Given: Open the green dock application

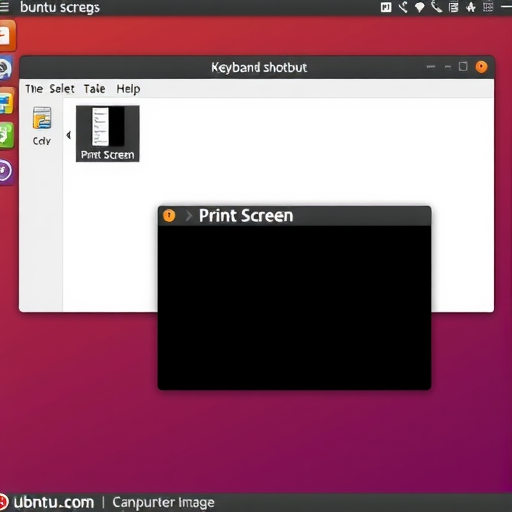Looking at the screenshot, I should tap(7, 135).
